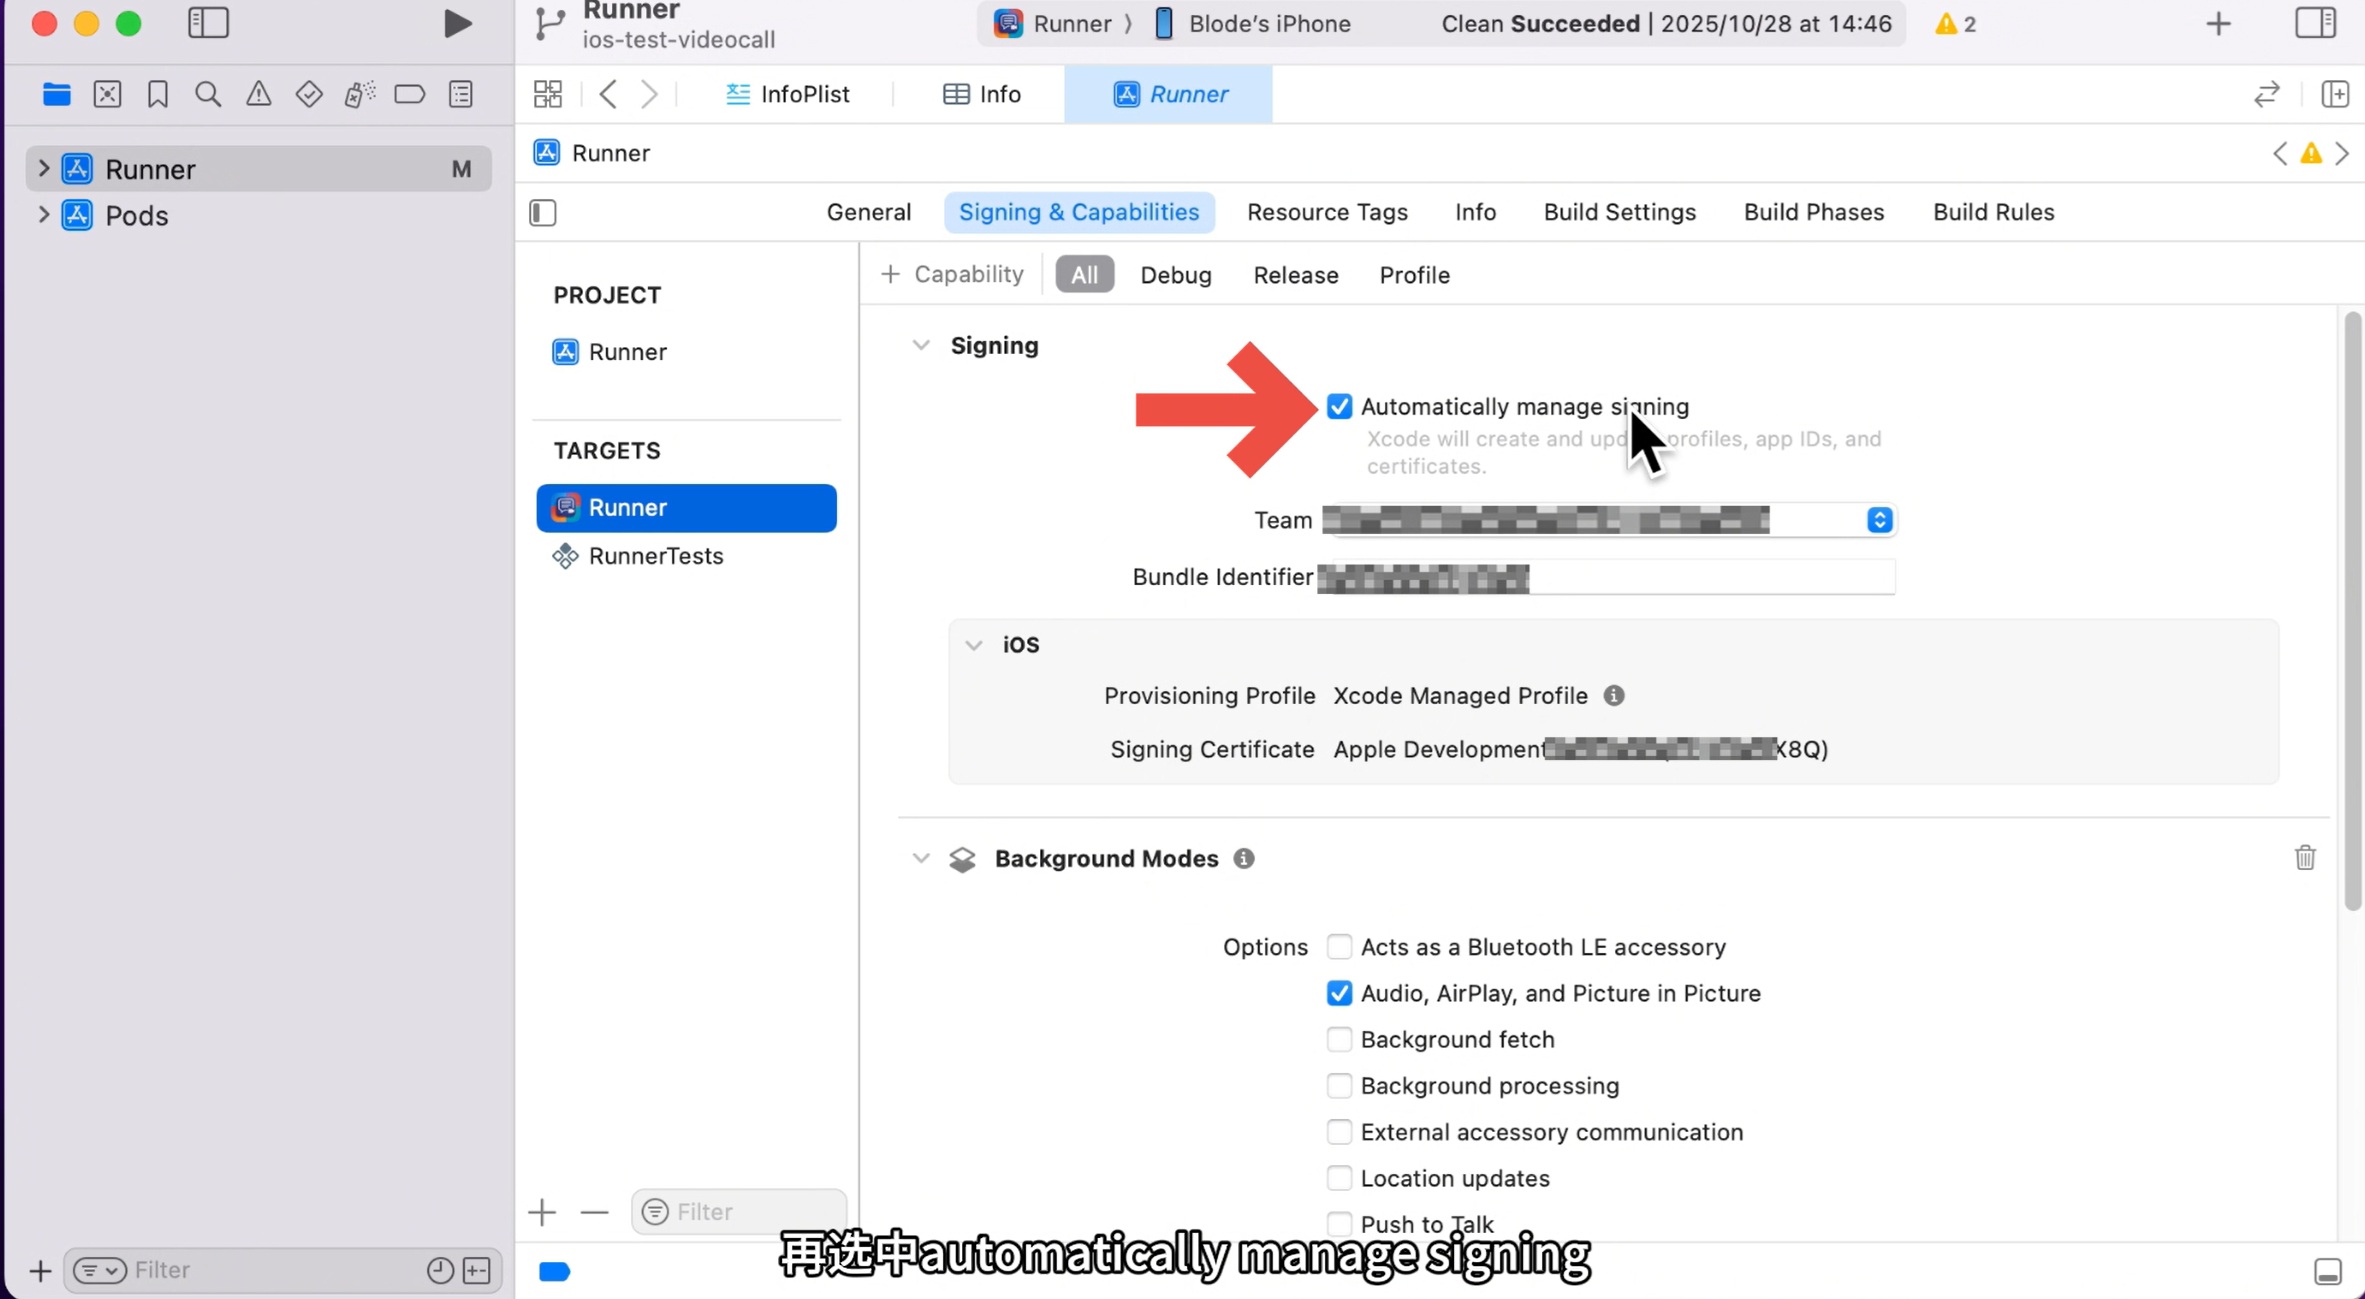The width and height of the screenshot is (2365, 1299).
Task: Uncheck Automatically manage signing
Action: 1340,406
